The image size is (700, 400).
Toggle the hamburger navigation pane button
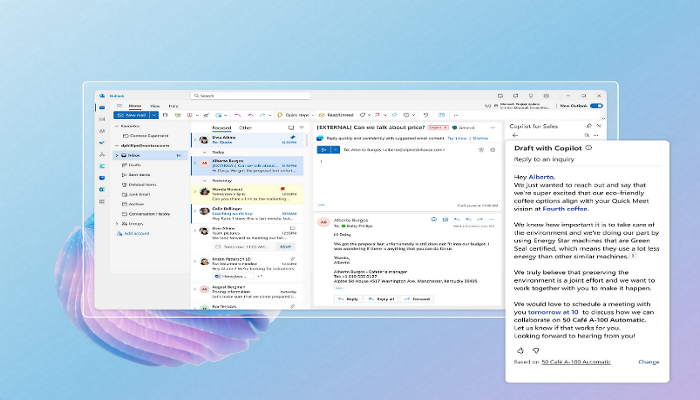point(119,106)
